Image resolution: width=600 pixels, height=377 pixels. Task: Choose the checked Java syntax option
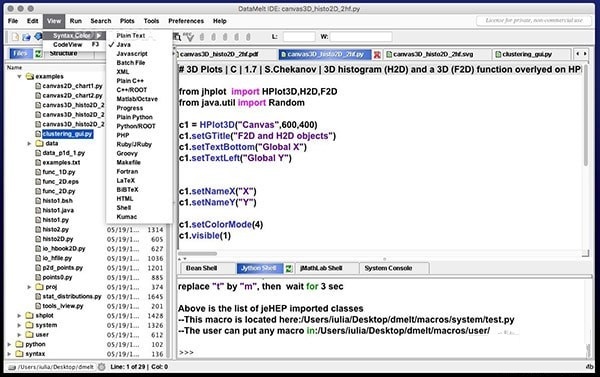coord(123,44)
